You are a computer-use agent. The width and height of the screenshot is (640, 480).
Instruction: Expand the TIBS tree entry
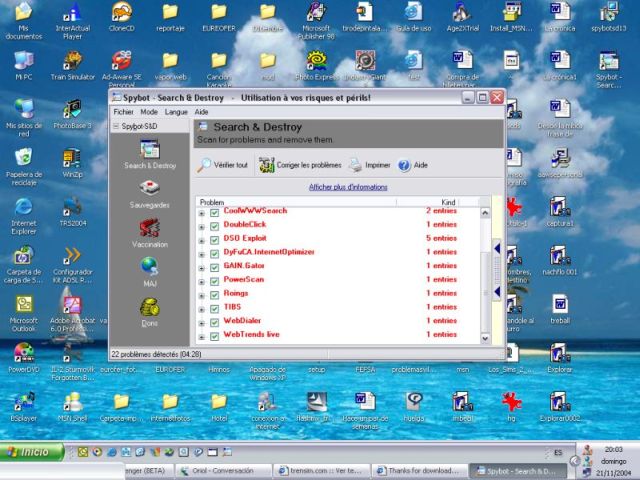coord(202,307)
